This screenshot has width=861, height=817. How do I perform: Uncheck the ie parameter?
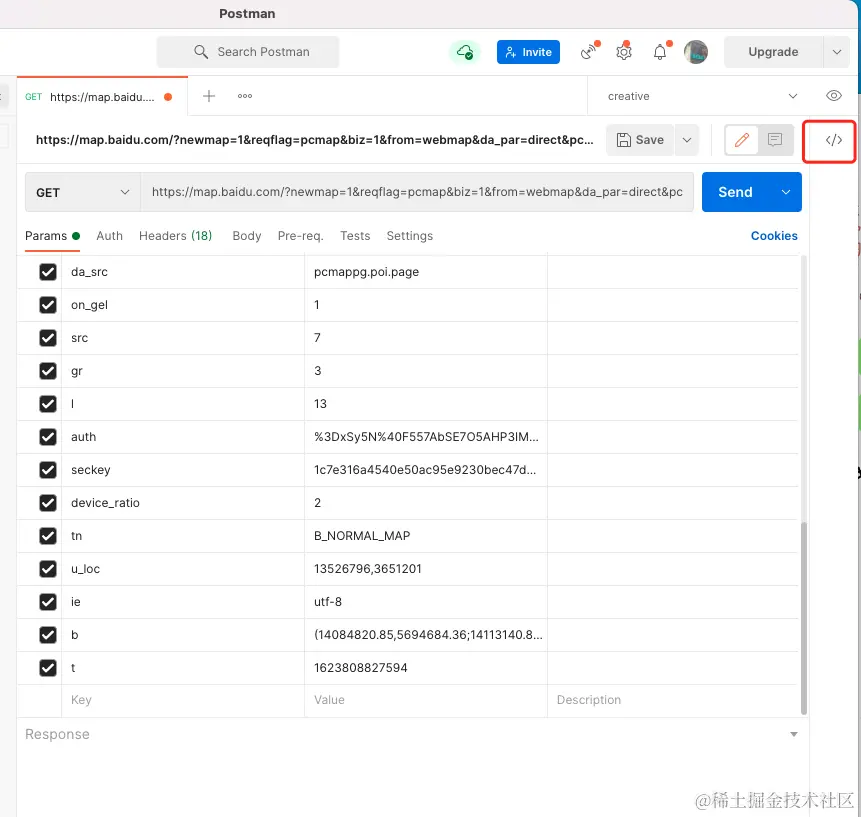48,602
